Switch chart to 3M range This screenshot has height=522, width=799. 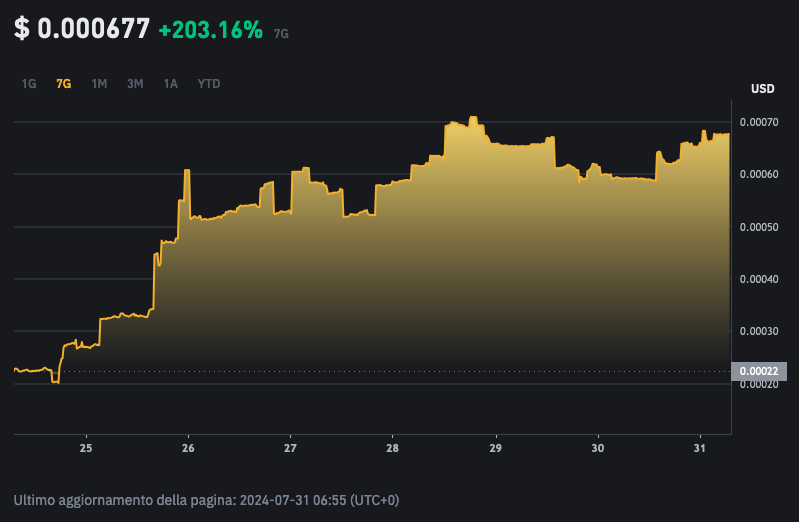coord(135,84)
